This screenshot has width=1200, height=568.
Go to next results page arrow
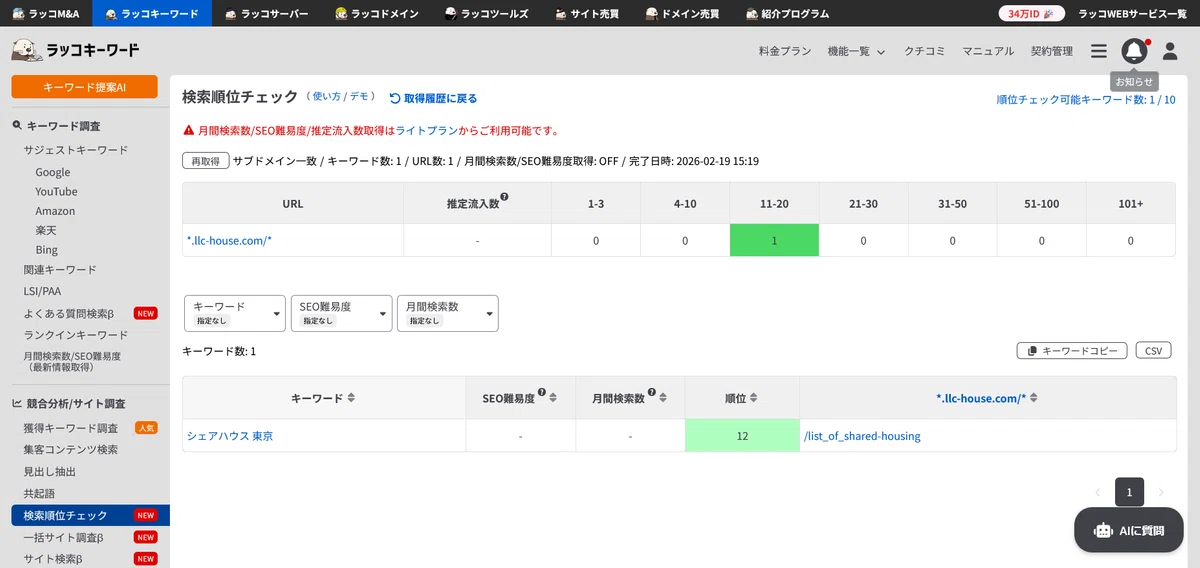click(x=1161, y=492)
